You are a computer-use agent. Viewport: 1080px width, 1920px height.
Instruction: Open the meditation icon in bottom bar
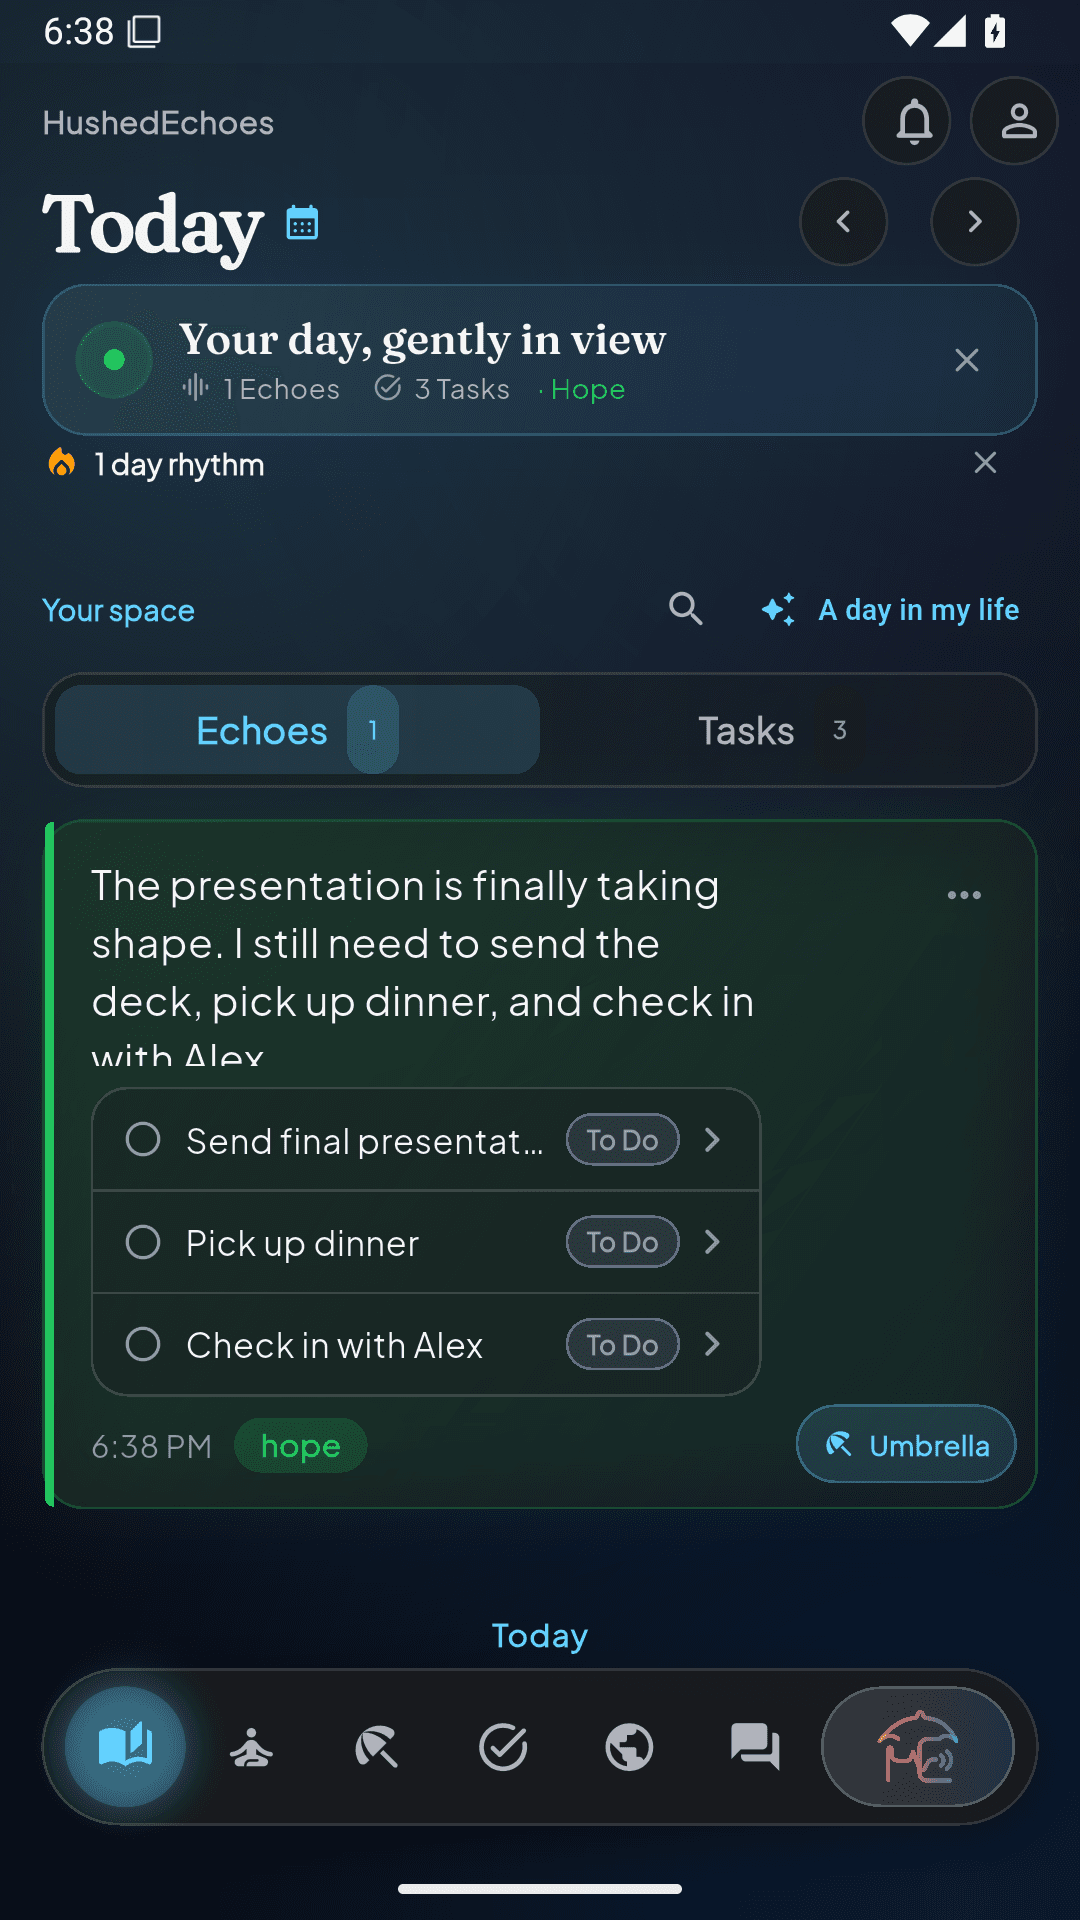[251, 1747]
